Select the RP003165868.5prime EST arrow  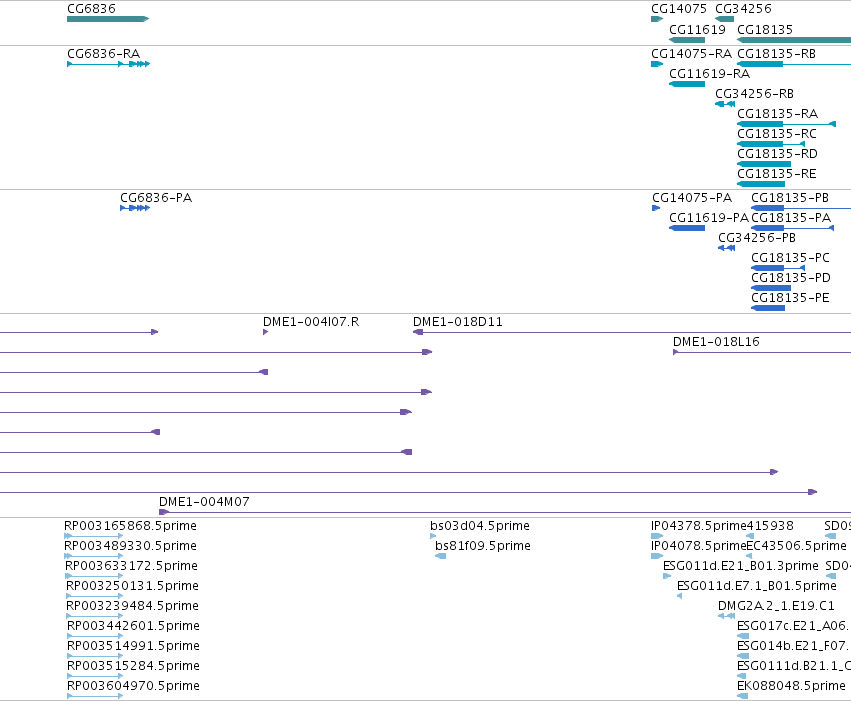(94, 536)
